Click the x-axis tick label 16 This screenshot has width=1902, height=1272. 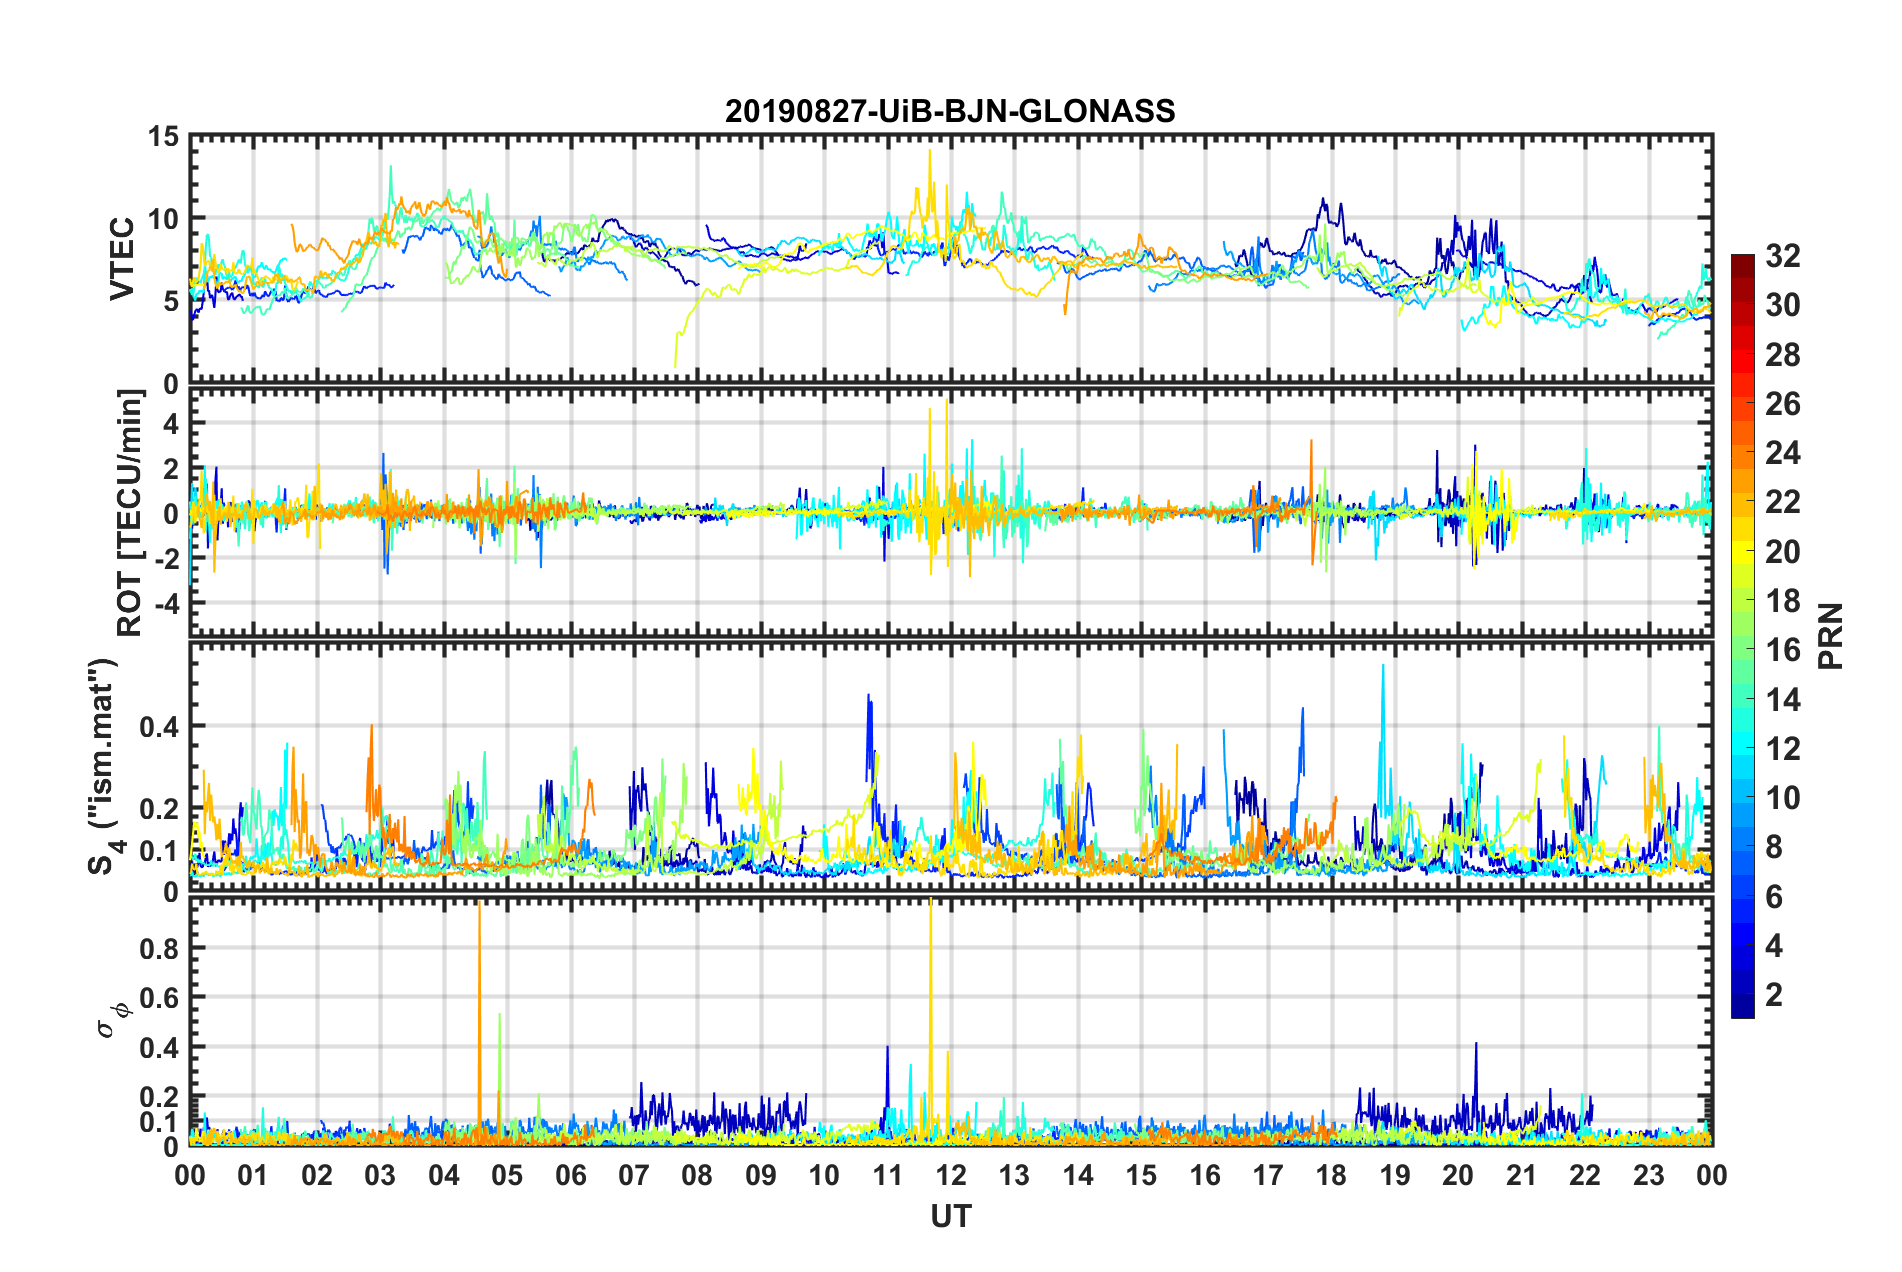(x=1205, y=1175)
